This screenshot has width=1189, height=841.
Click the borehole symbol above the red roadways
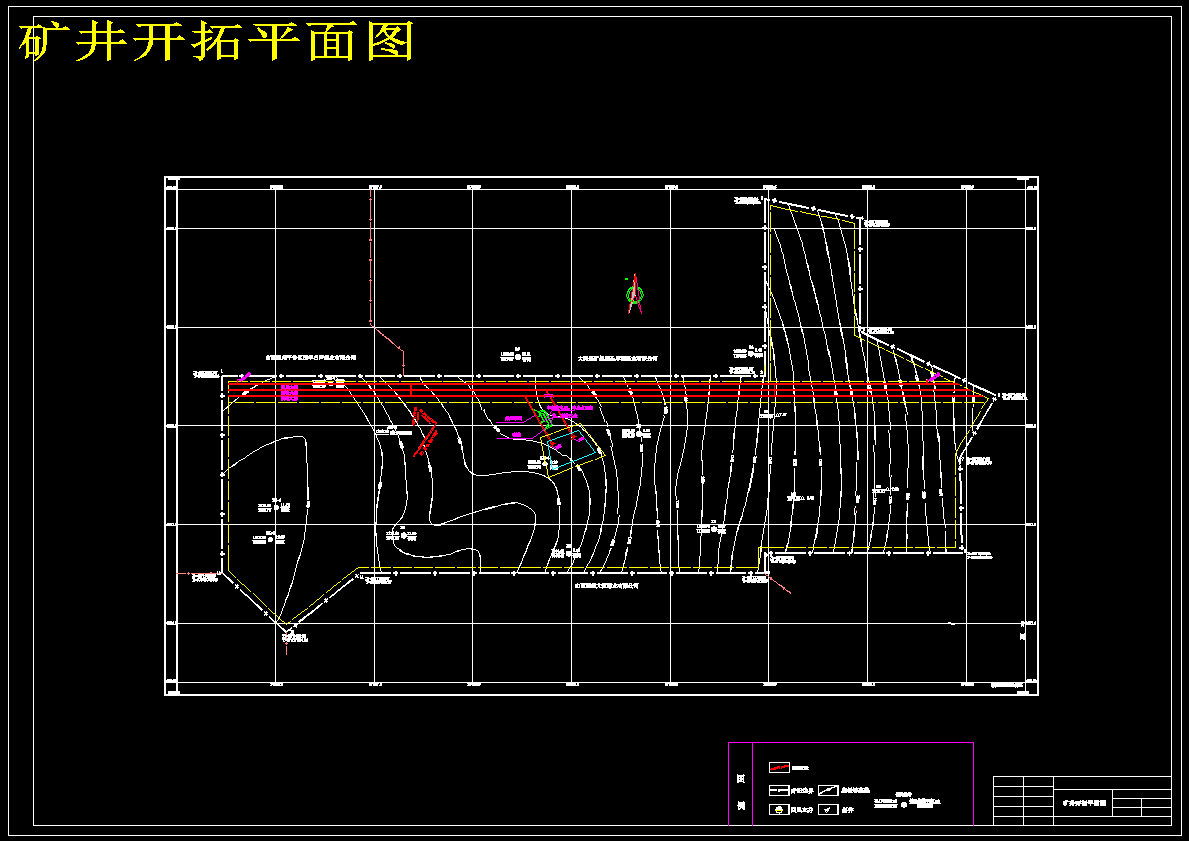pyautogui.click(x=518, y=356)
